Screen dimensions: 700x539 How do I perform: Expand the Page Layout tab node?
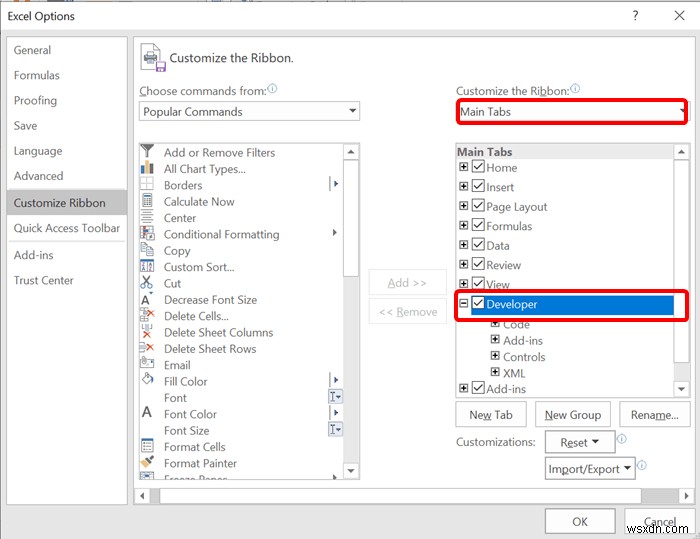click(463, 205)
